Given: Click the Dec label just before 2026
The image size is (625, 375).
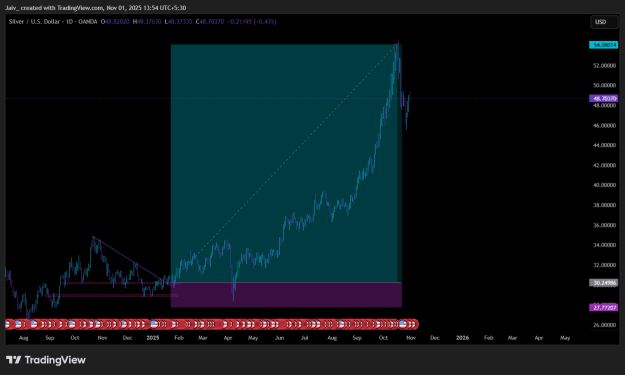Looking at the screenshot, I should (435, 338).
